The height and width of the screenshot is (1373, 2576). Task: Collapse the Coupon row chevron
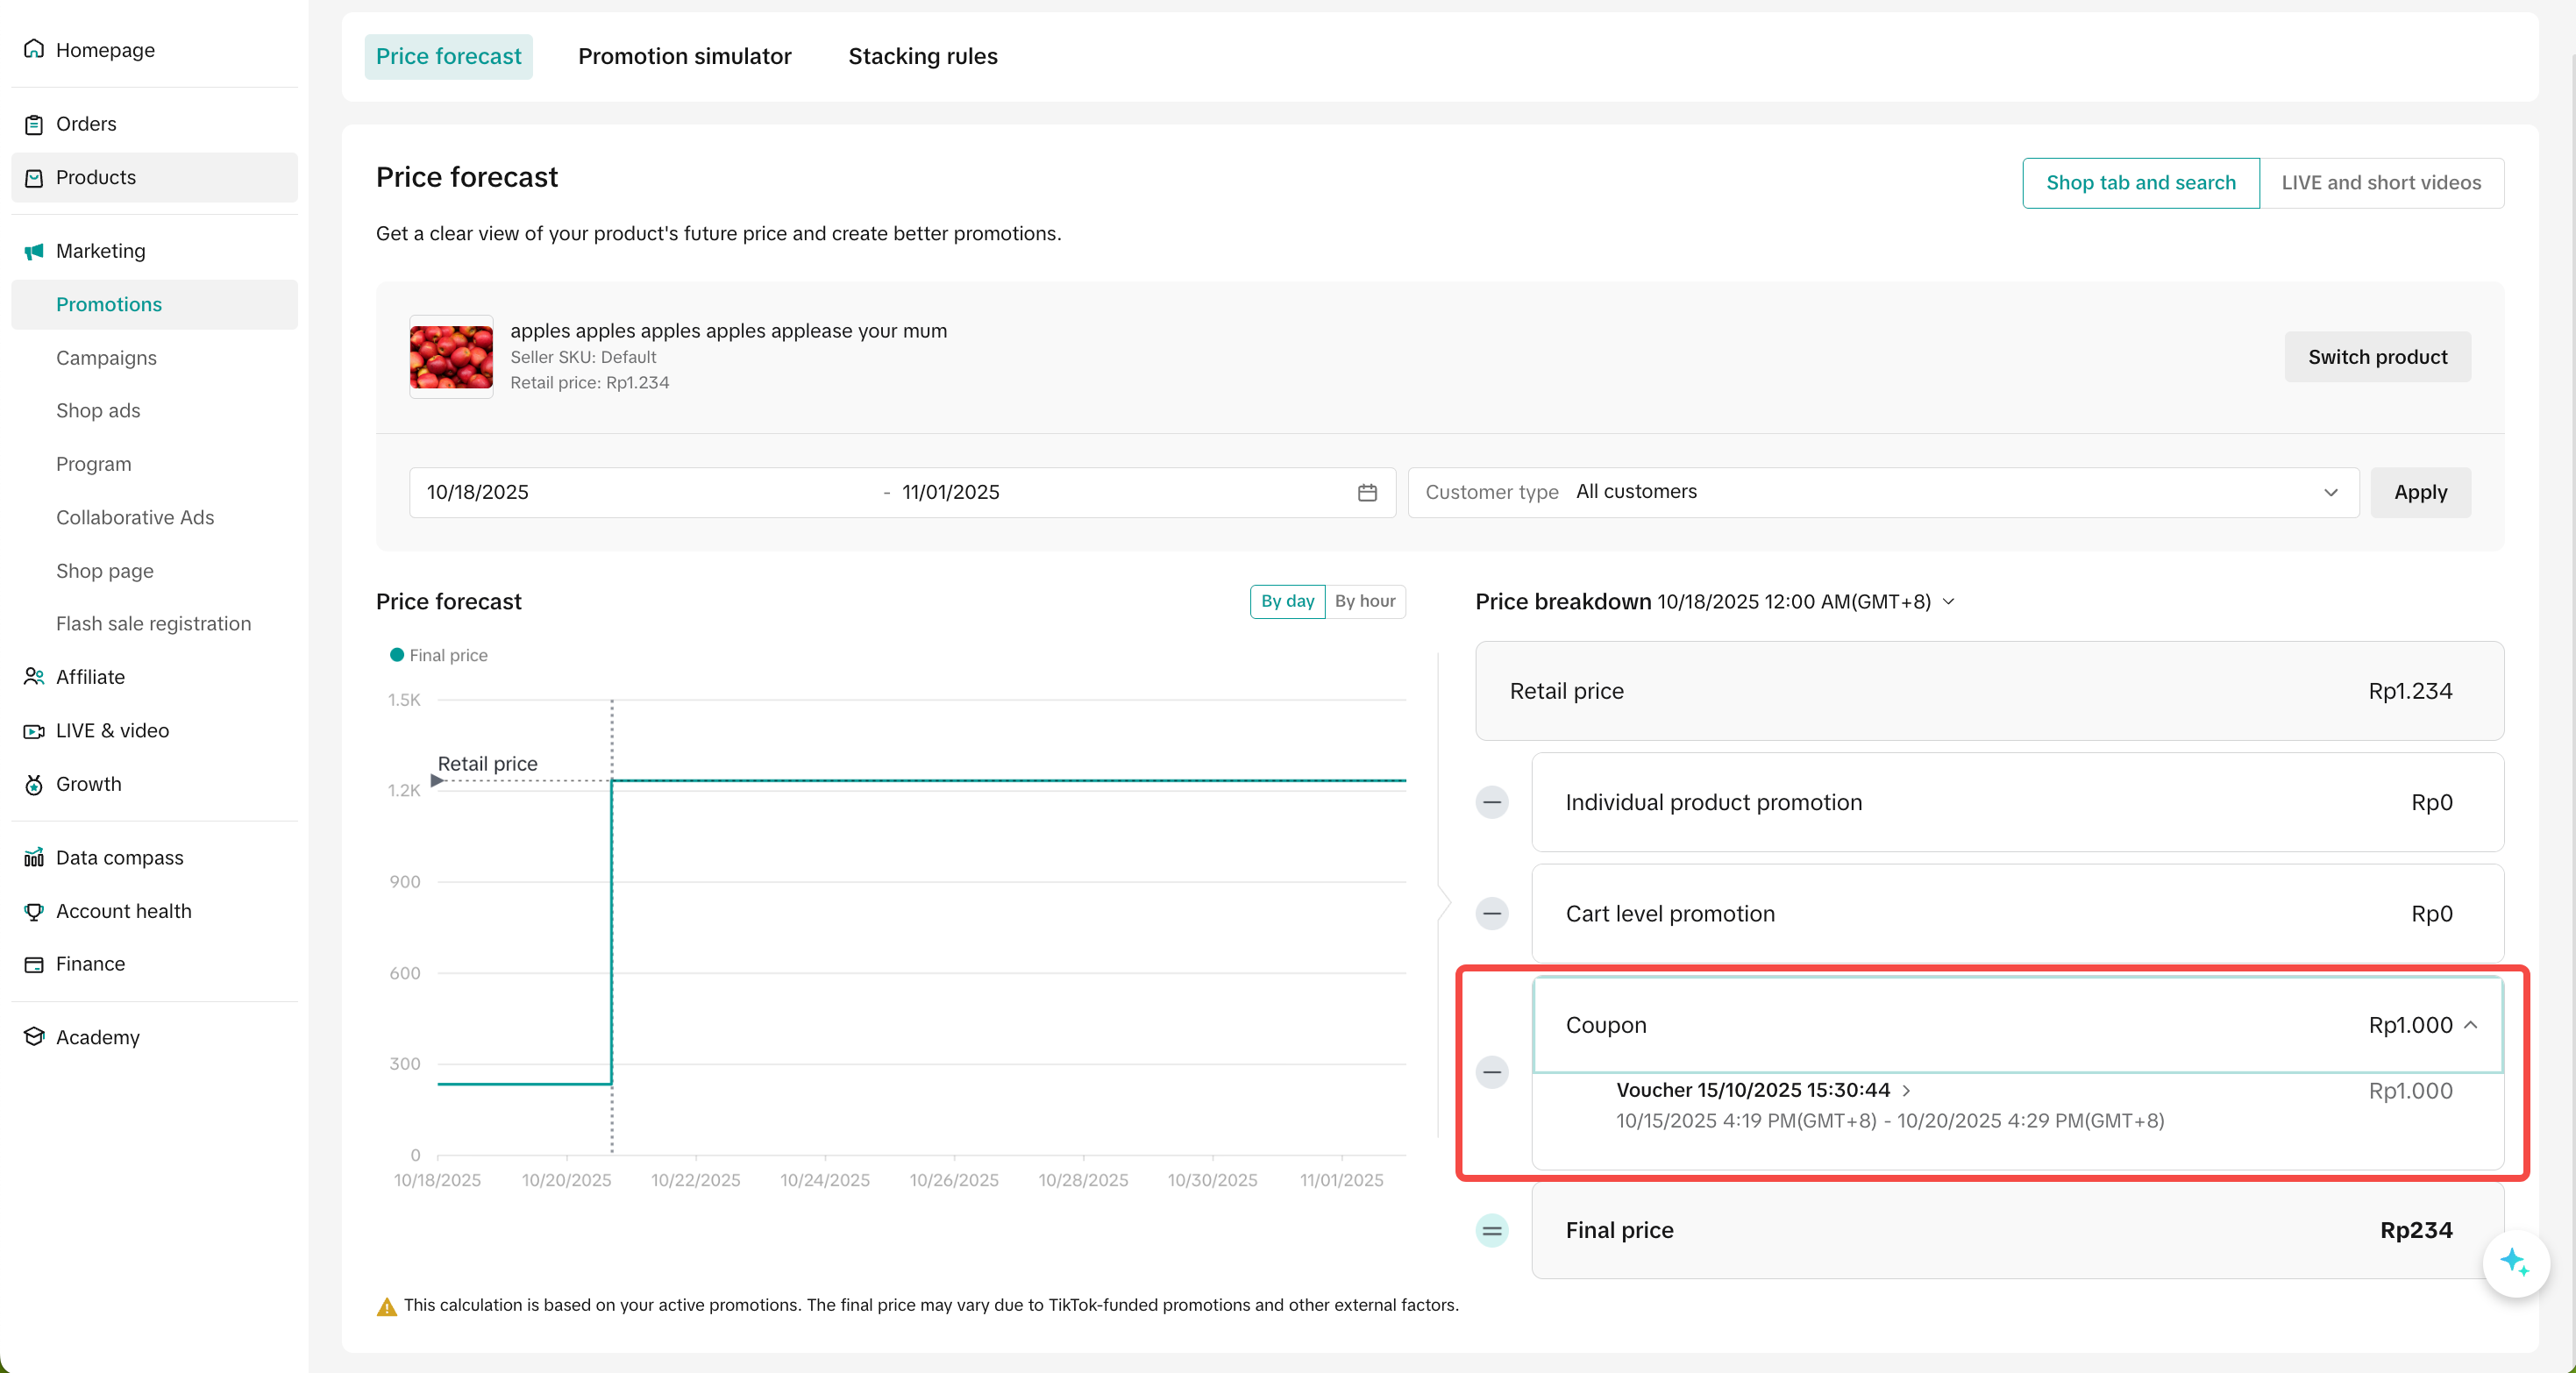point(2471,1025)
